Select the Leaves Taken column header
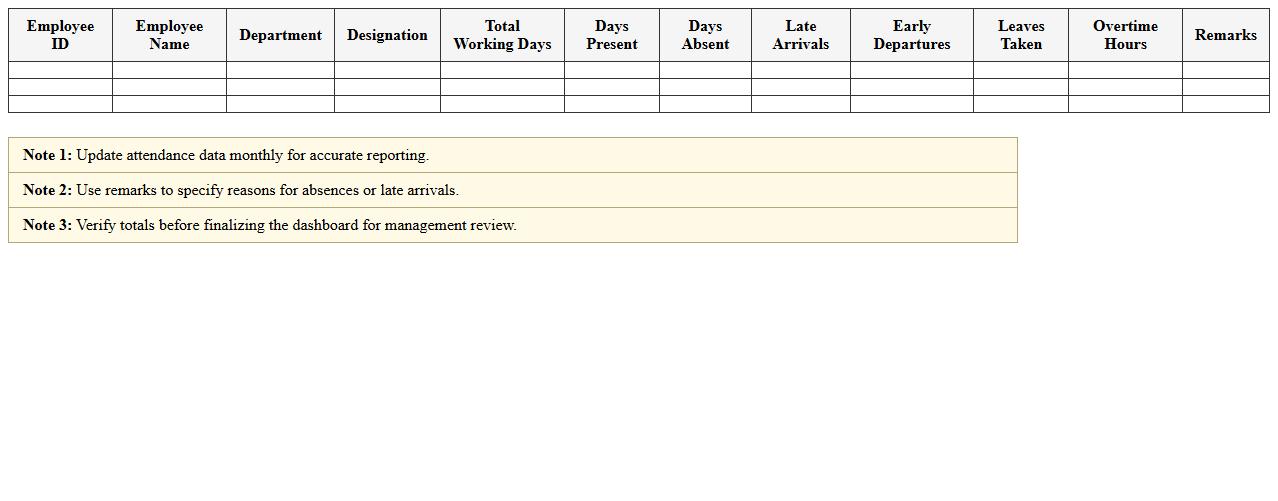Viewport: 1278px width, 501px height. pyautogui.click(x=1020, y=35)
